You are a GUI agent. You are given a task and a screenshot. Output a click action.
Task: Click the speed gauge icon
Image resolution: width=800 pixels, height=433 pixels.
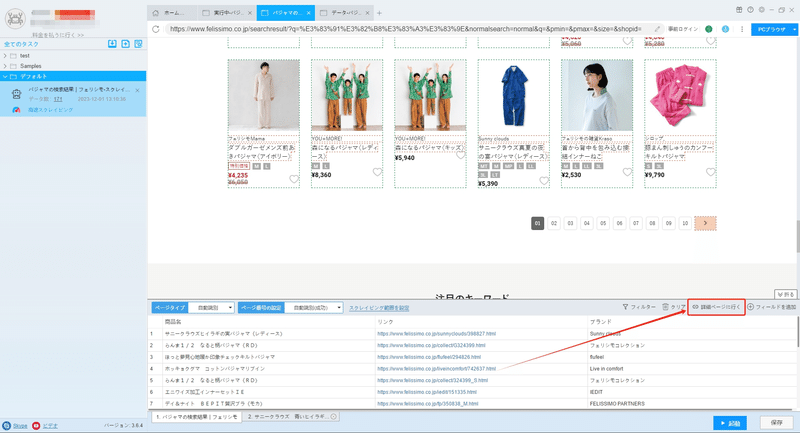[16, 110]
